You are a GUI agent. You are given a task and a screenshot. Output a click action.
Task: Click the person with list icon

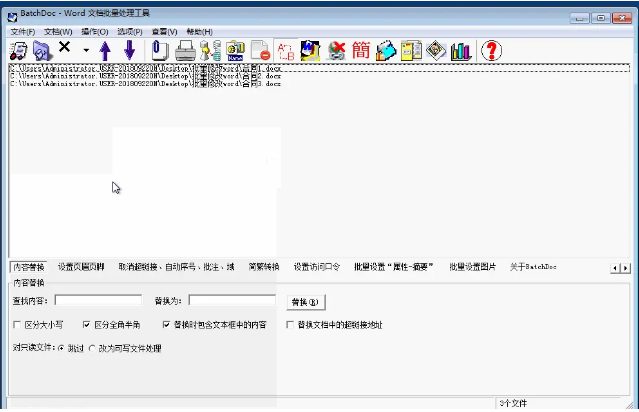coord(211,51)
